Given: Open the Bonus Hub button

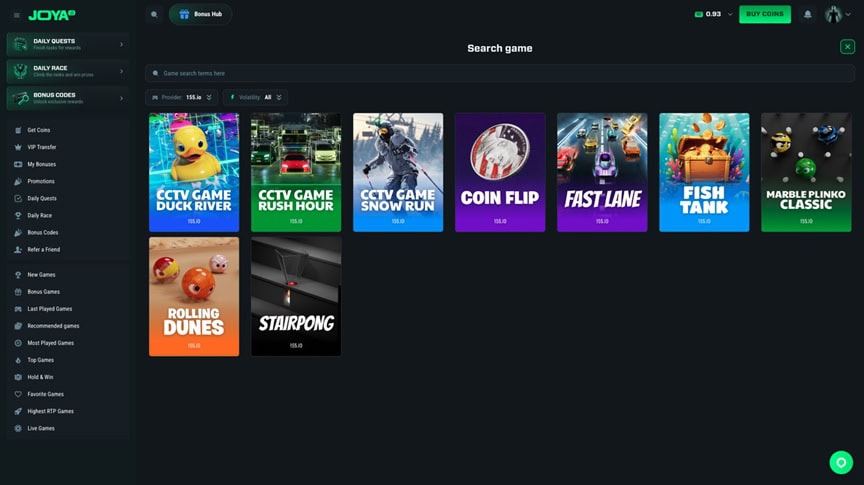Looking at the screenshot, I should click(x=201, y=14).
